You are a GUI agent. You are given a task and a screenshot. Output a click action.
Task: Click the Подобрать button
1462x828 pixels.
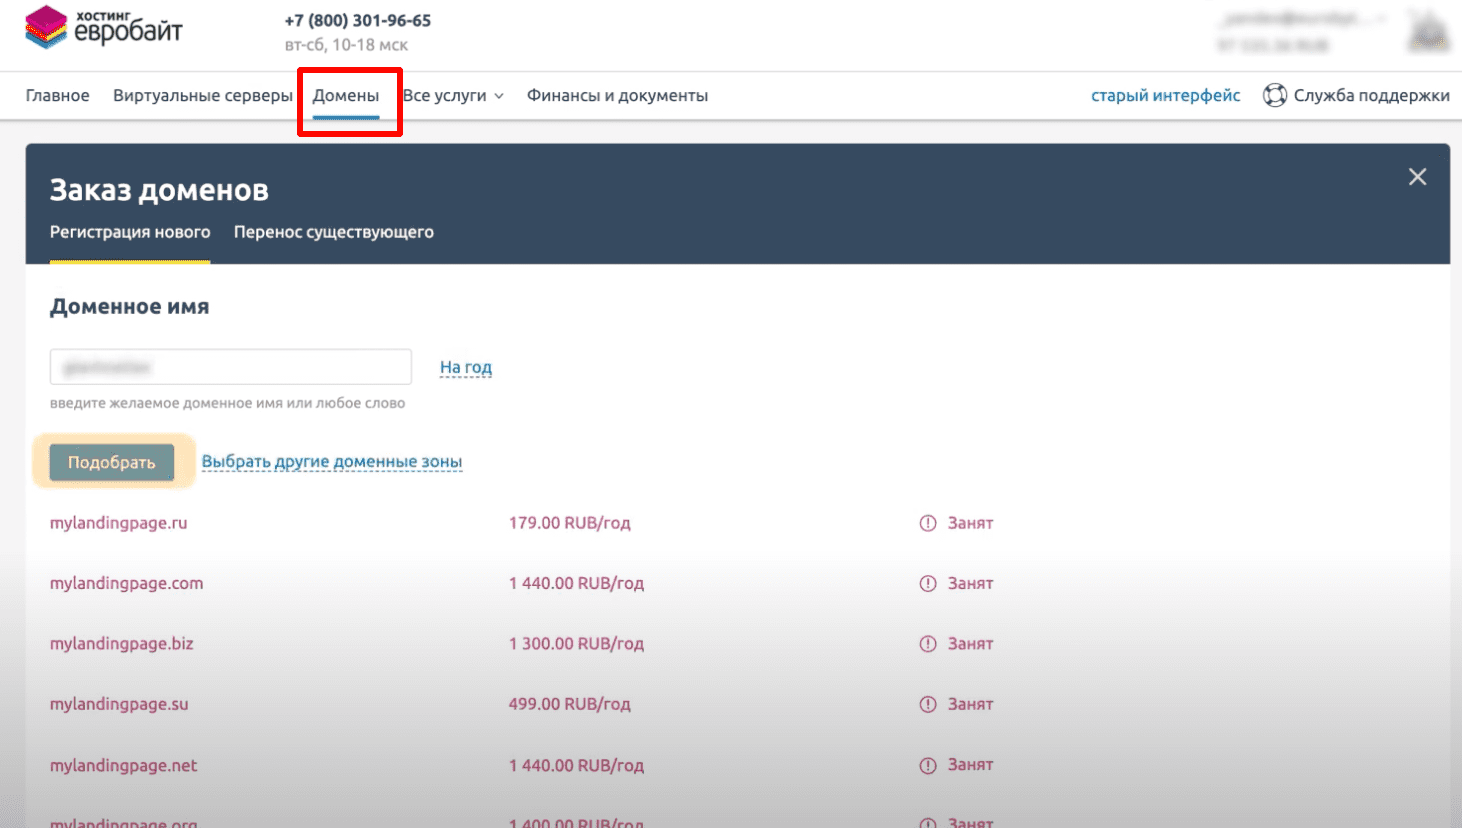point(112,462)
